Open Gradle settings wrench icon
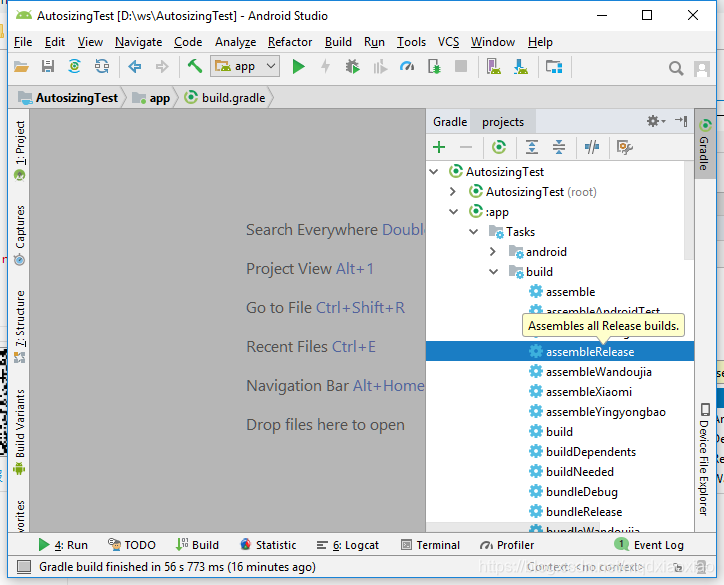This screenshot has height=585, width=724. tap(625, 147)
